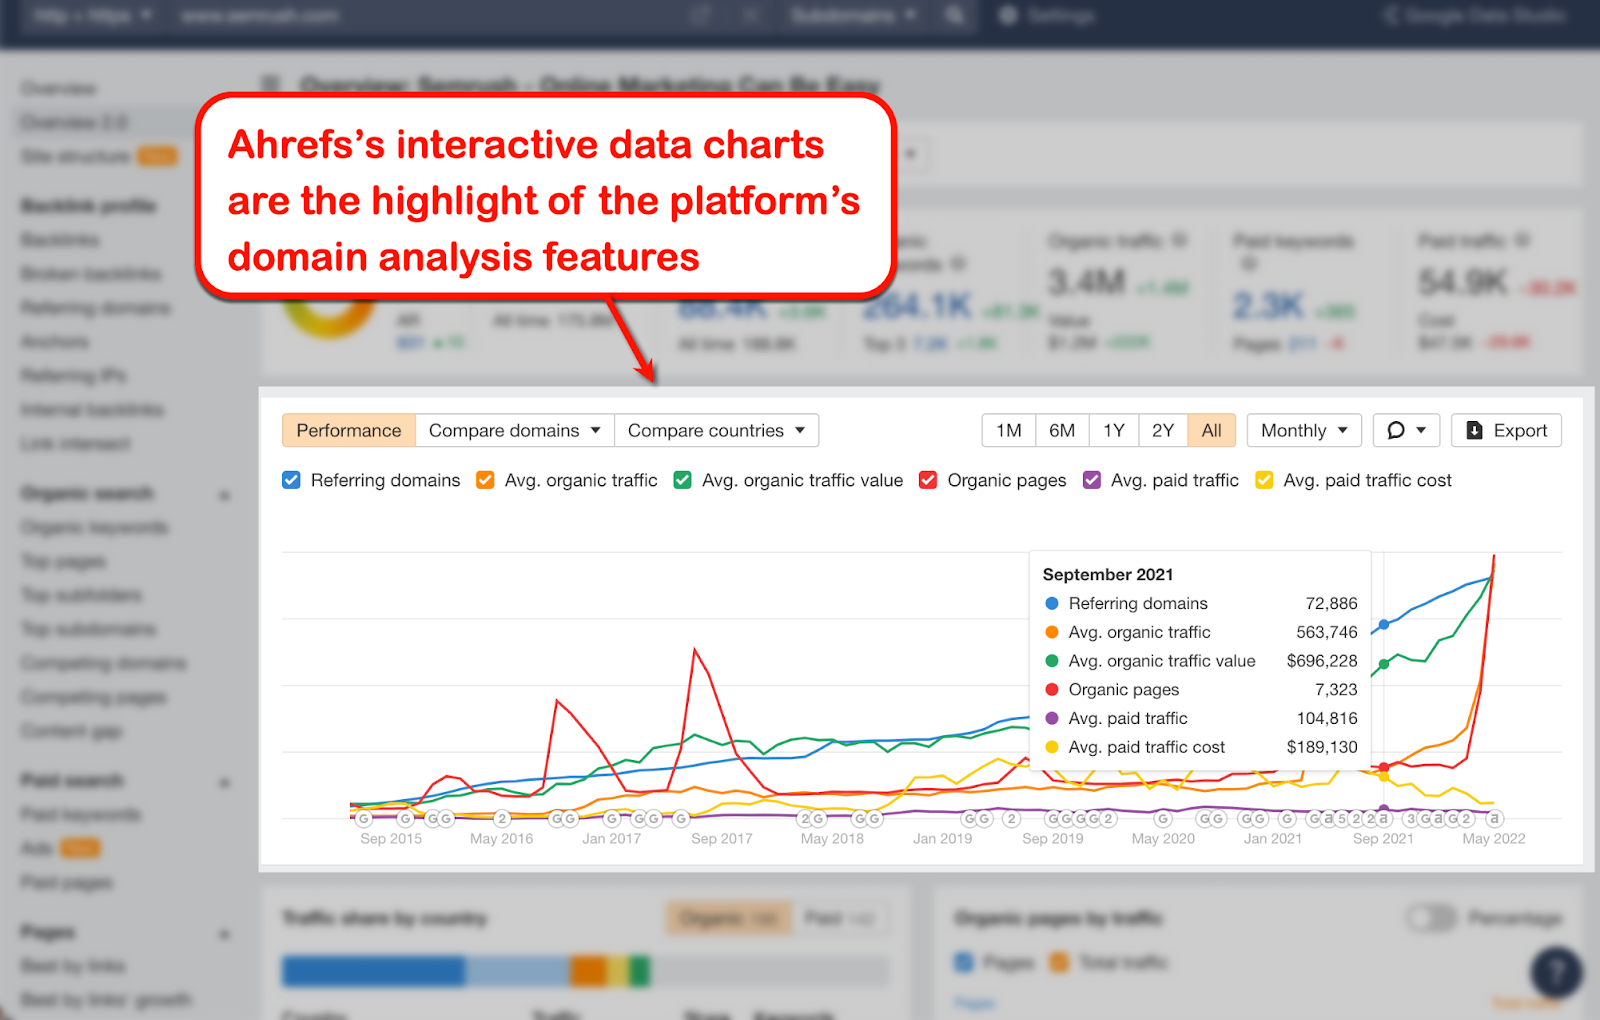Select the All time range
The image size is (1600, 1020).
point(1212,430)
